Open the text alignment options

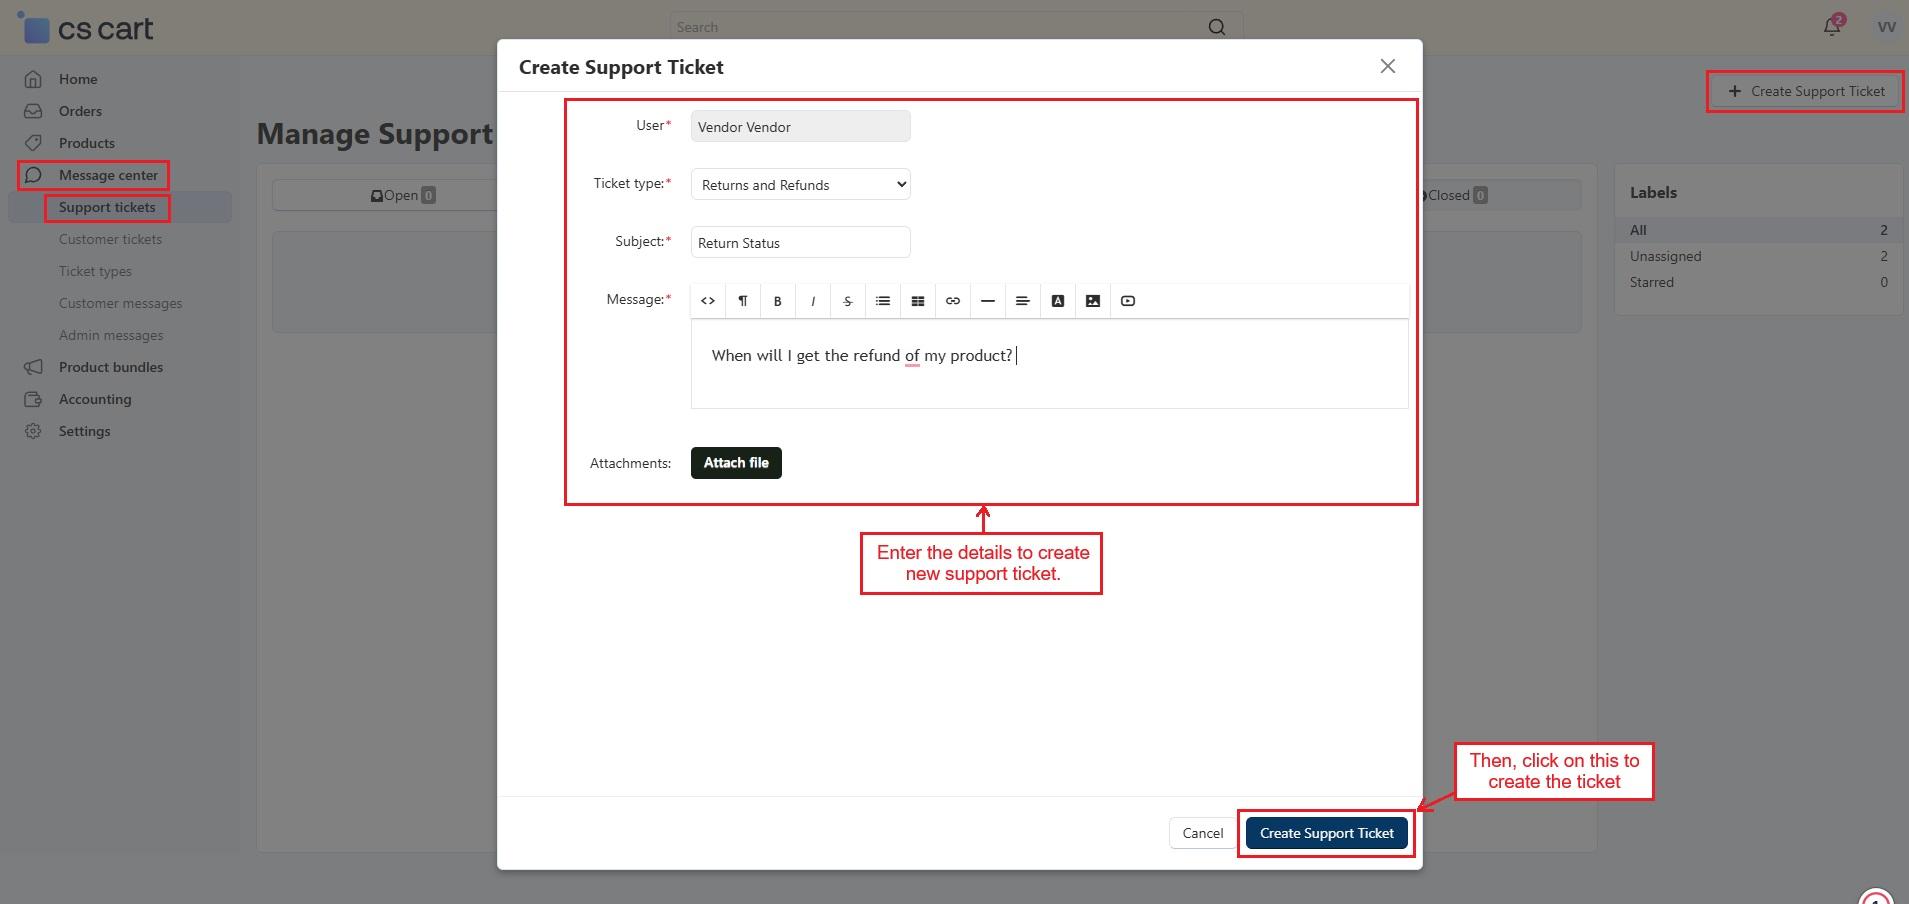click(x=1022, y=301)
